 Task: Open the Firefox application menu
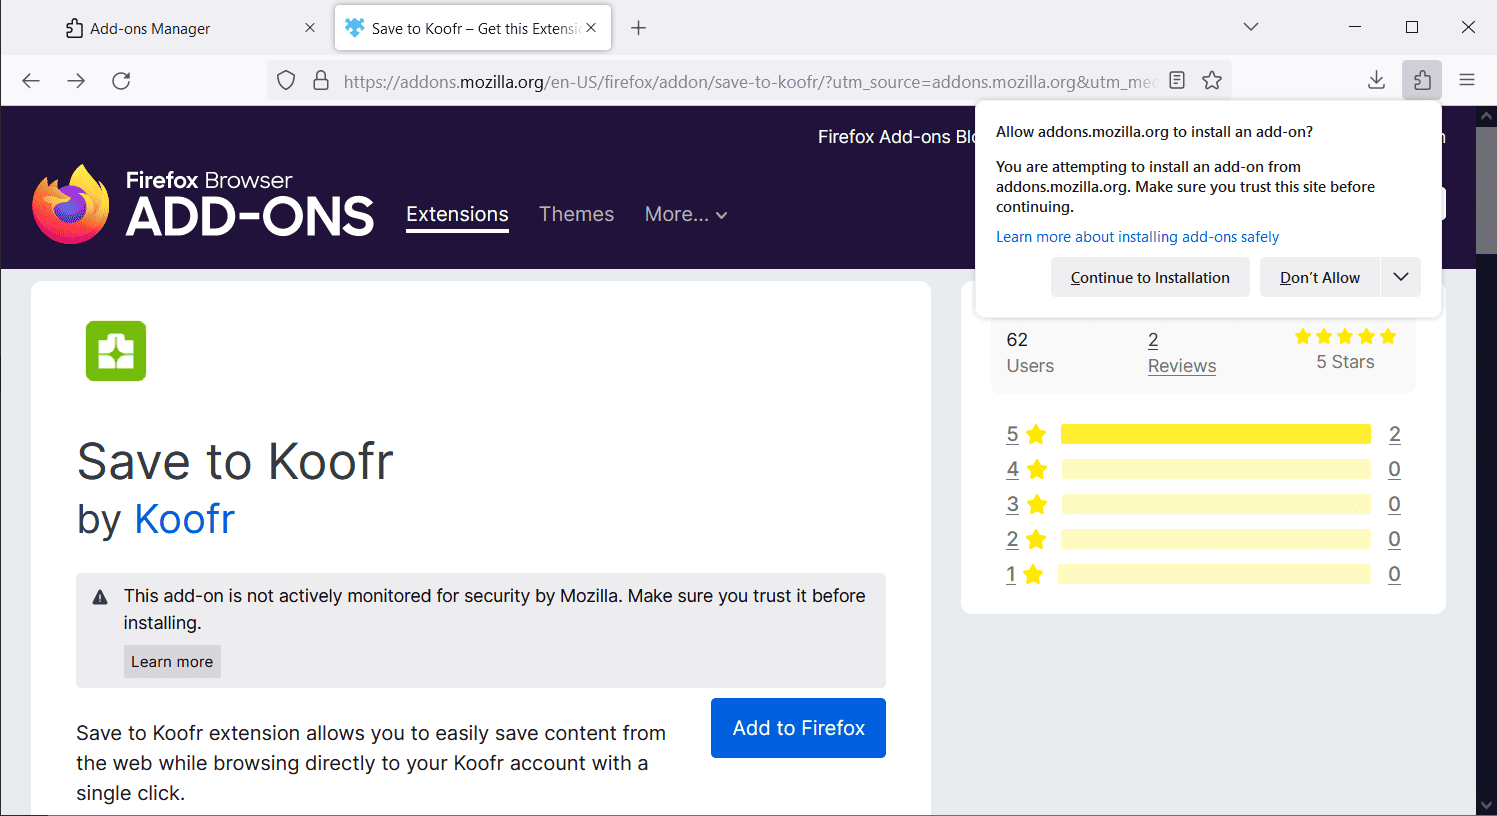coord(1467,81)
